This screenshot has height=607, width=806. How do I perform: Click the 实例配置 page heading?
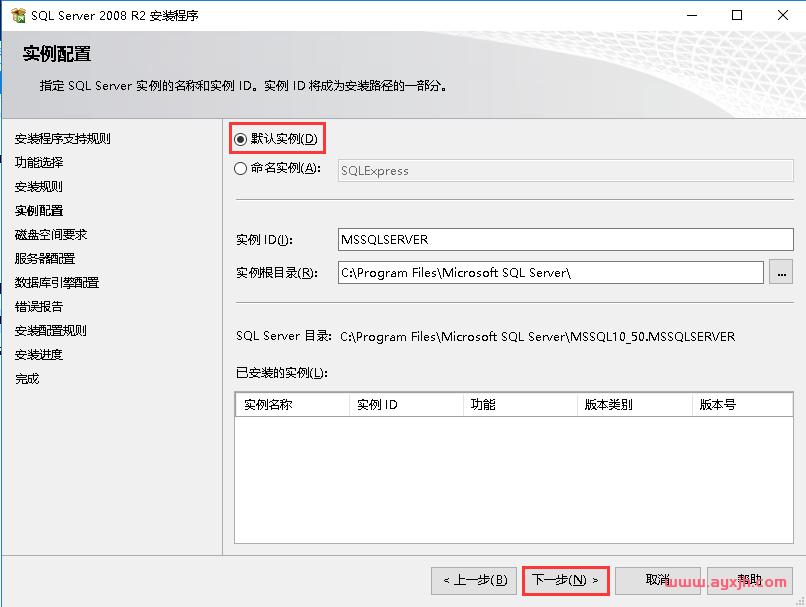point(57,54)
